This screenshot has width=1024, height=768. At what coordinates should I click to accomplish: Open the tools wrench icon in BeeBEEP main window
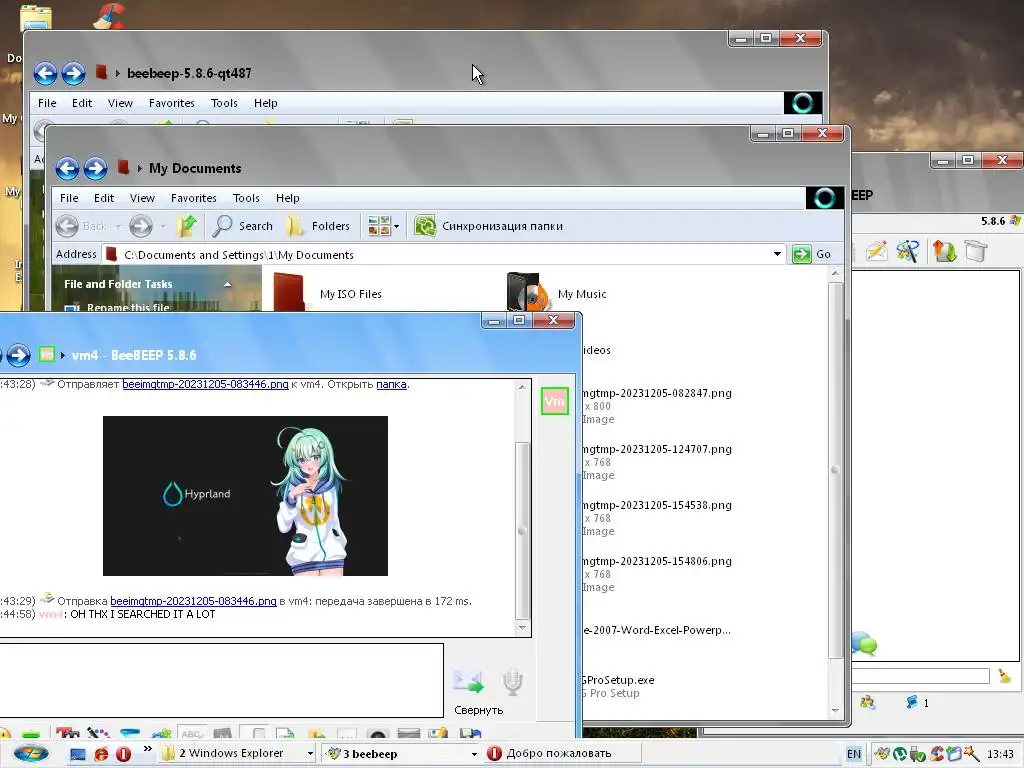click(908, 251)
